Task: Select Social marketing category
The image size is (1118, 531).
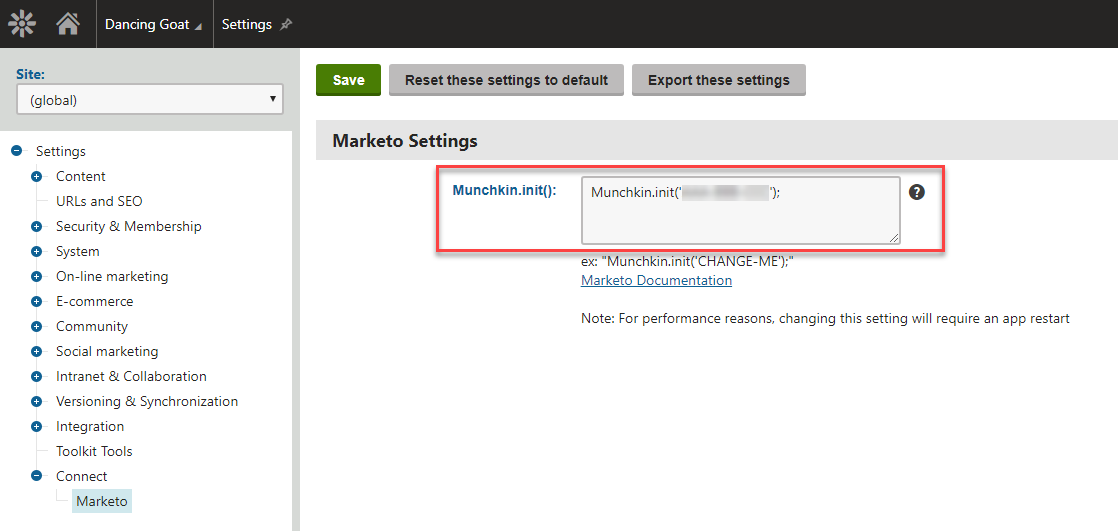Action: [x=107, y=351]
